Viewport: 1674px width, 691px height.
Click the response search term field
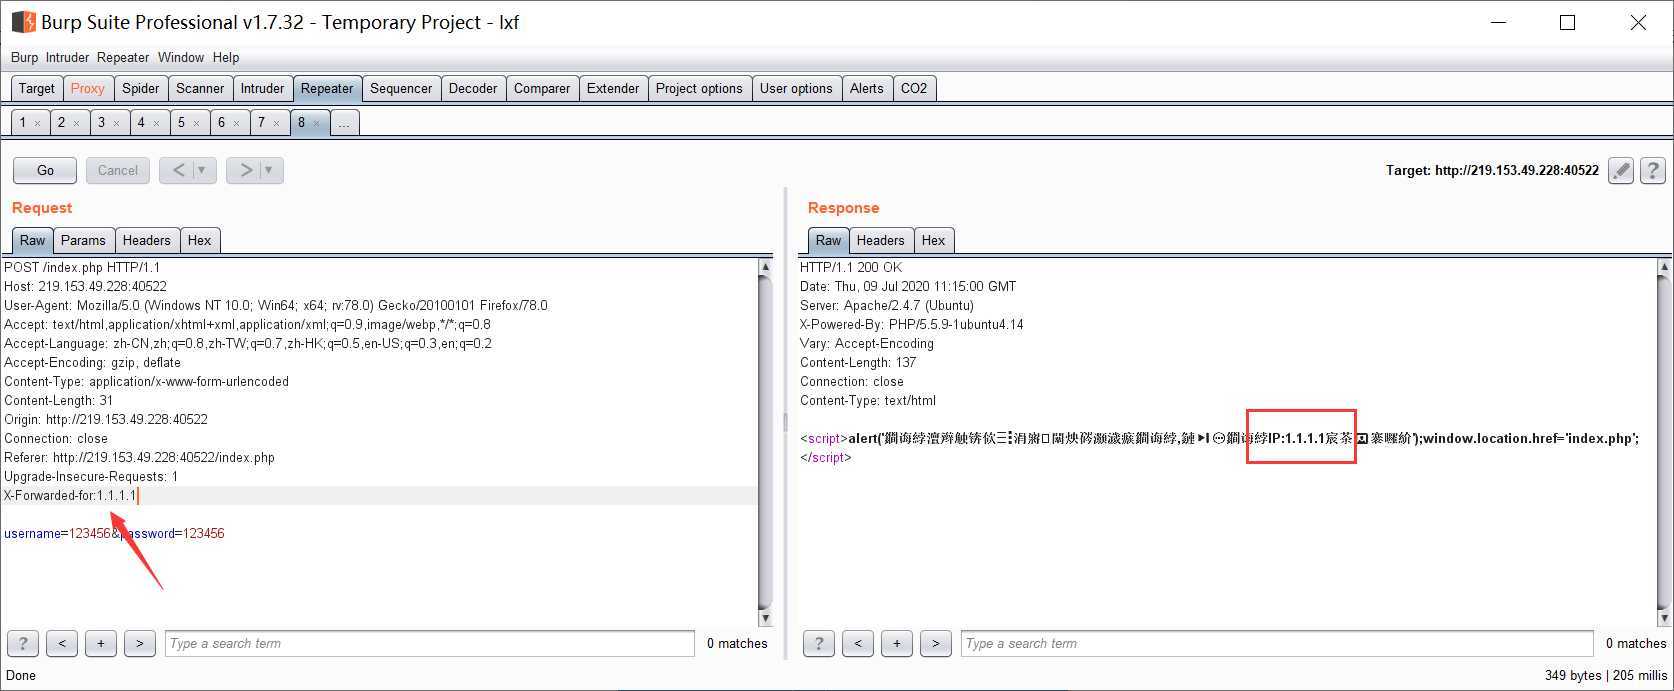point(1277,643)
